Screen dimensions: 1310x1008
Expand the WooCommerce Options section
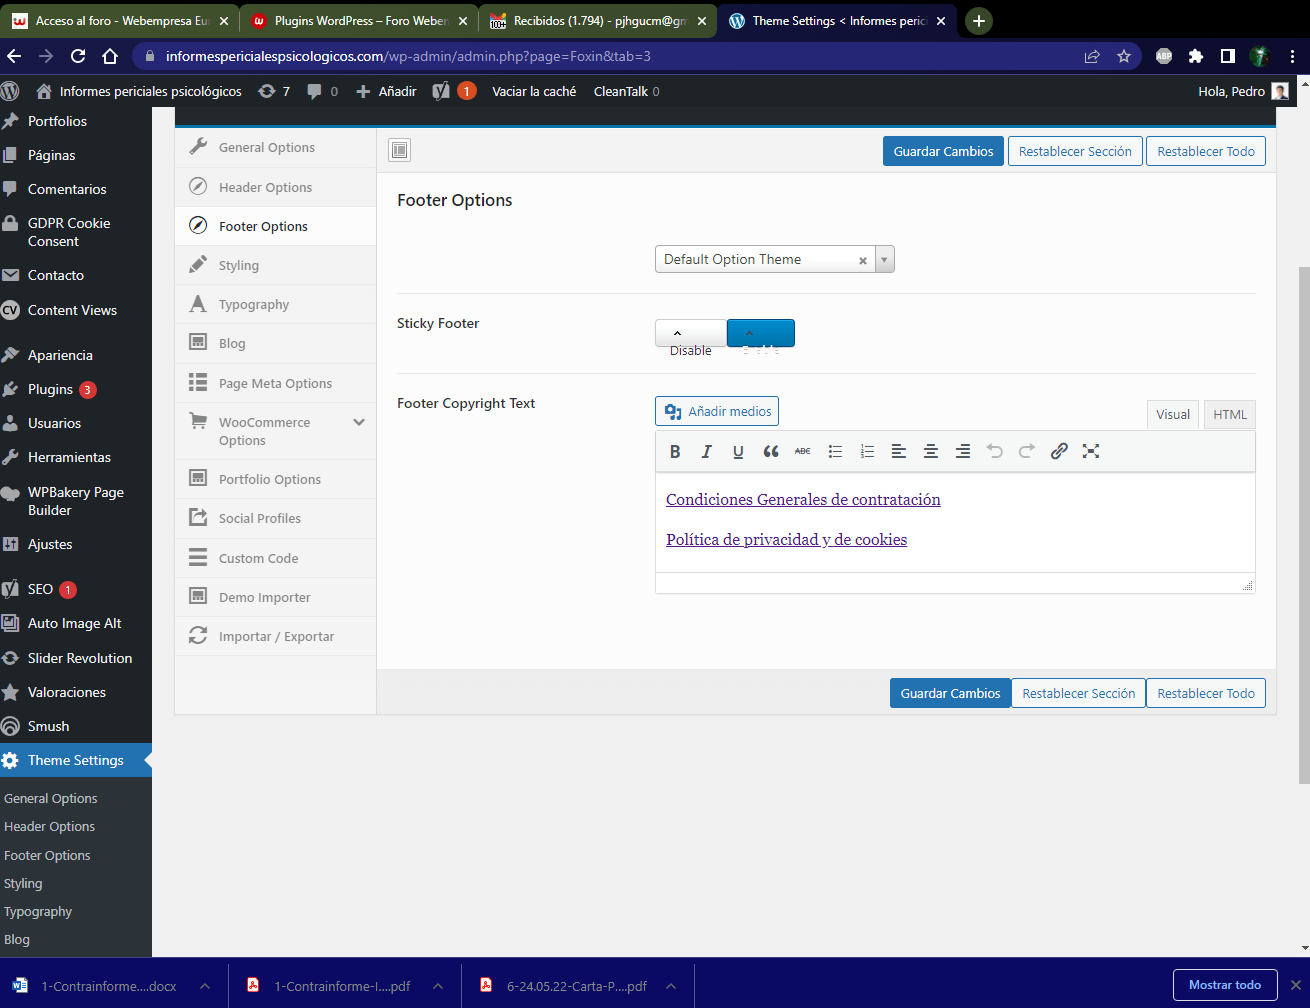[x=359, y=423]
